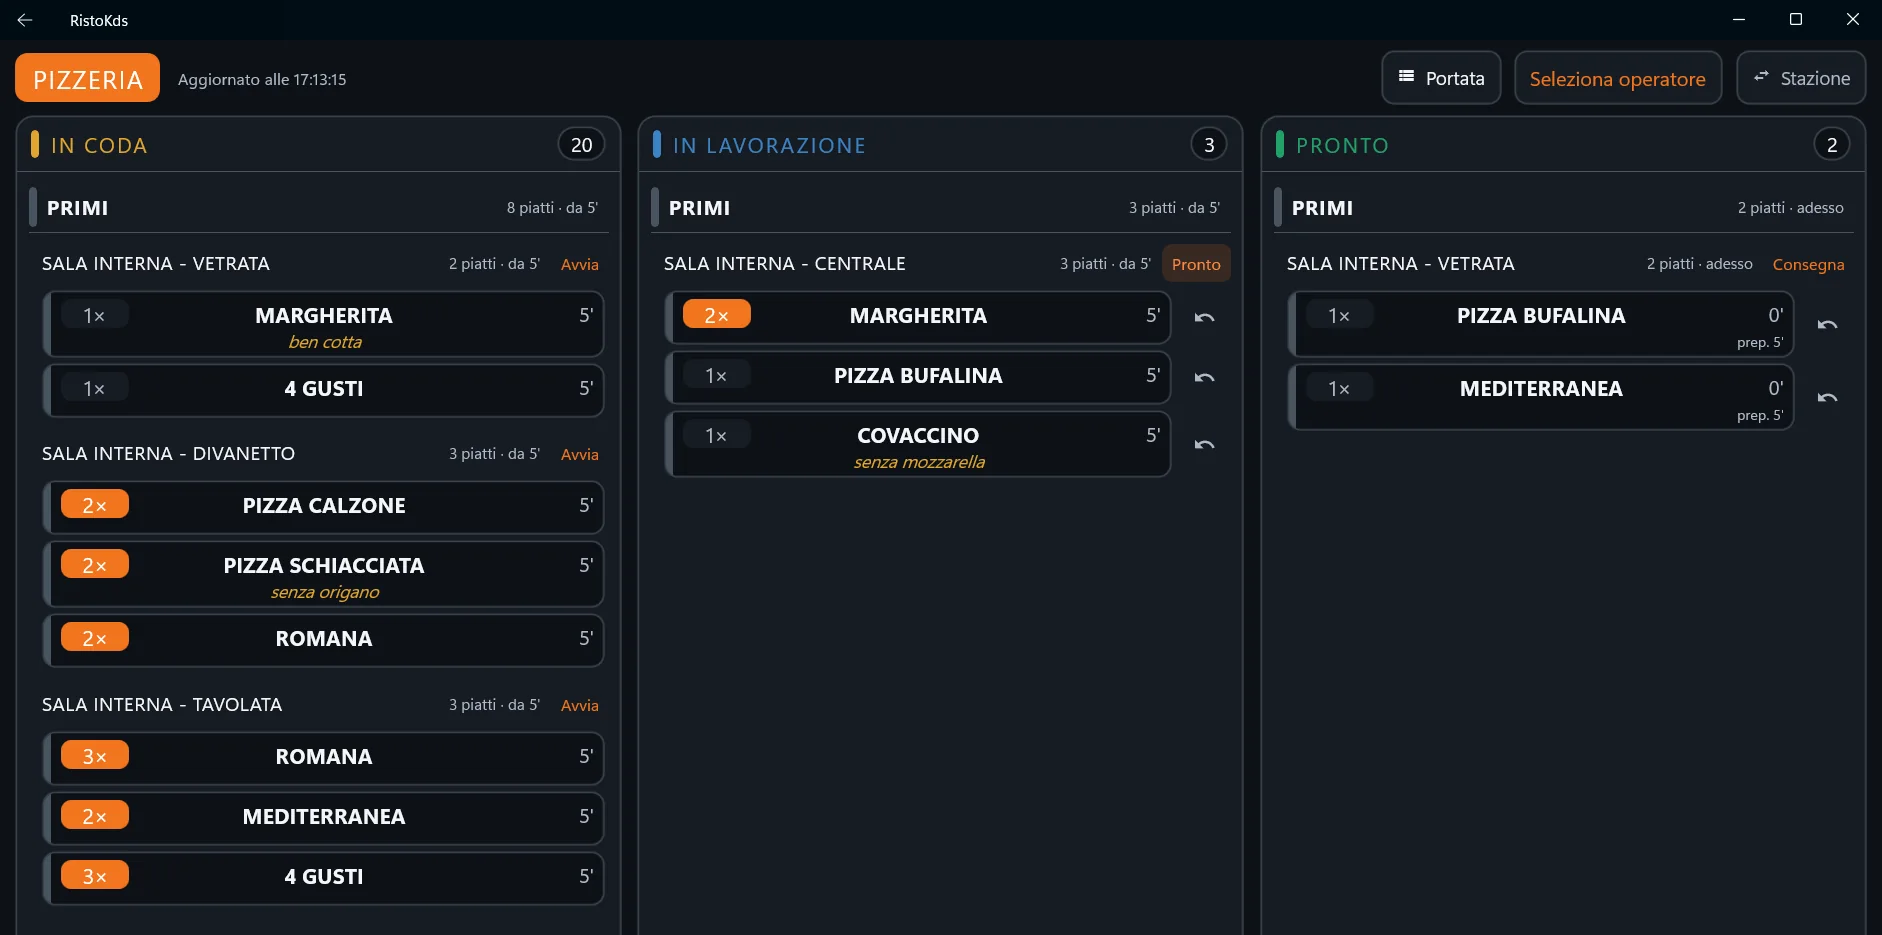Click the Aggiornato alle 17:13:15 timestamp
1882x935 pixels.
[x=262, y=79]
